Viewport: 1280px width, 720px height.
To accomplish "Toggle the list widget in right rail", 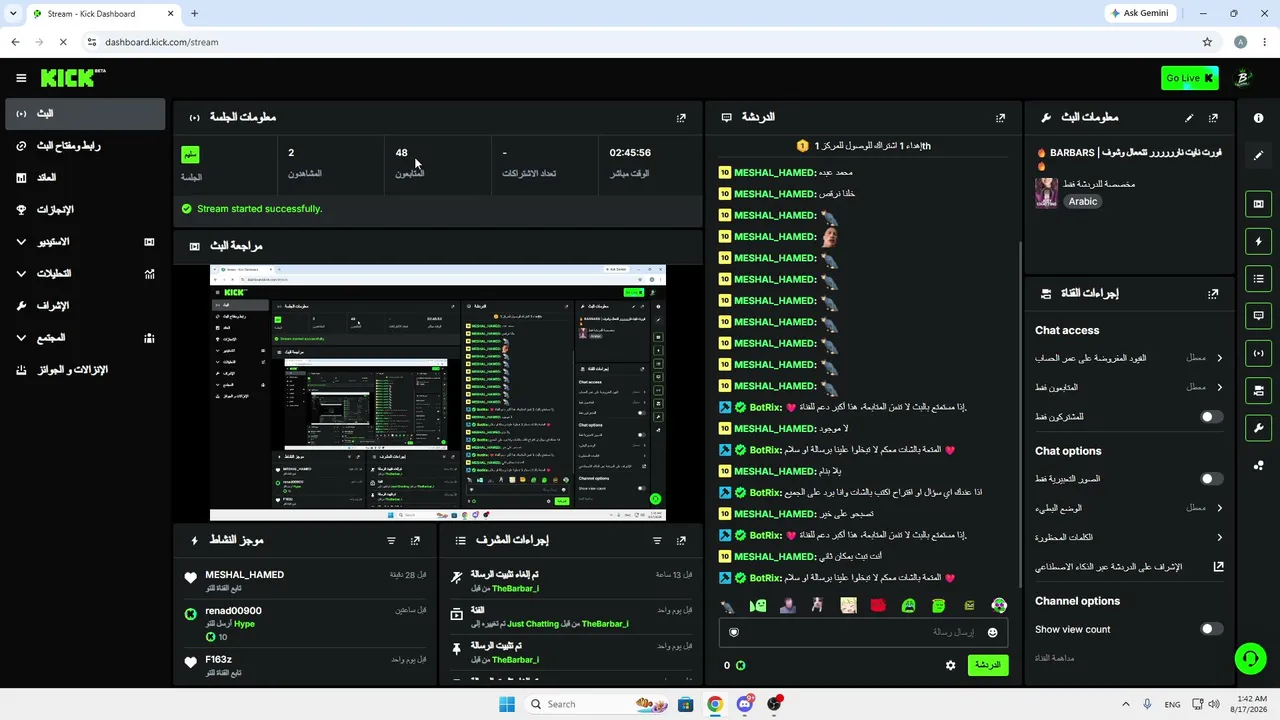I will tap(1258, 278).
